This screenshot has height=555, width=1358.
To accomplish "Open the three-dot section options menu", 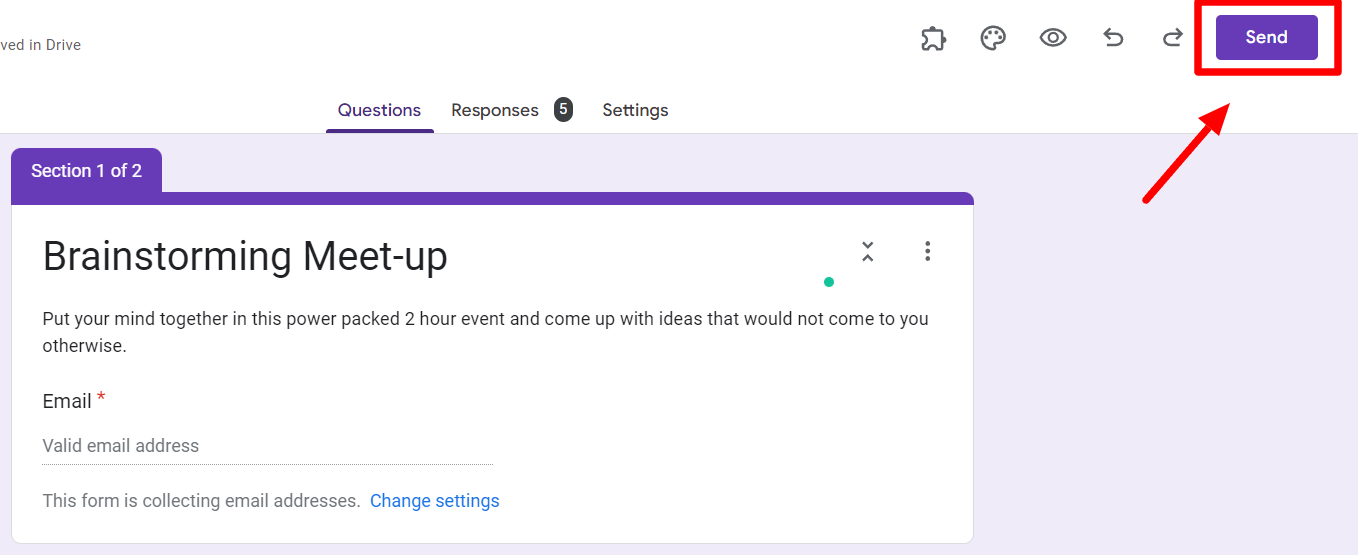I will (928, 251).
